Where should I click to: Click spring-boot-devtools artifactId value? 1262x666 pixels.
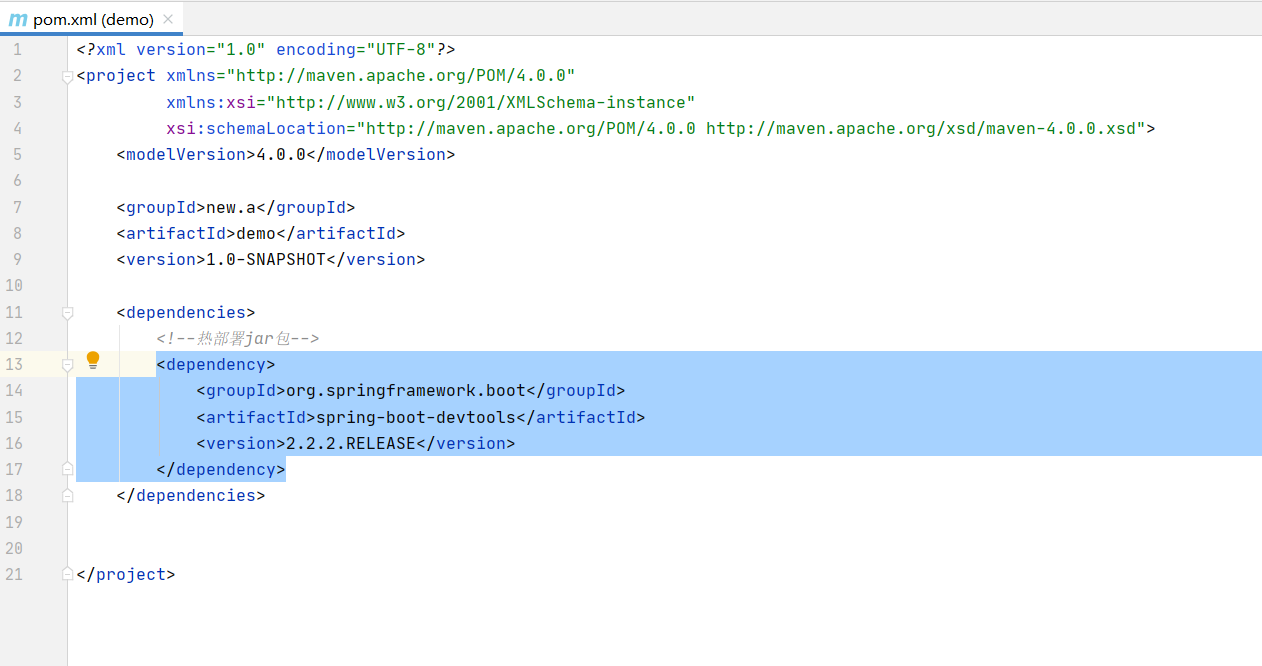pyautogui.click(x=416, y=417)
